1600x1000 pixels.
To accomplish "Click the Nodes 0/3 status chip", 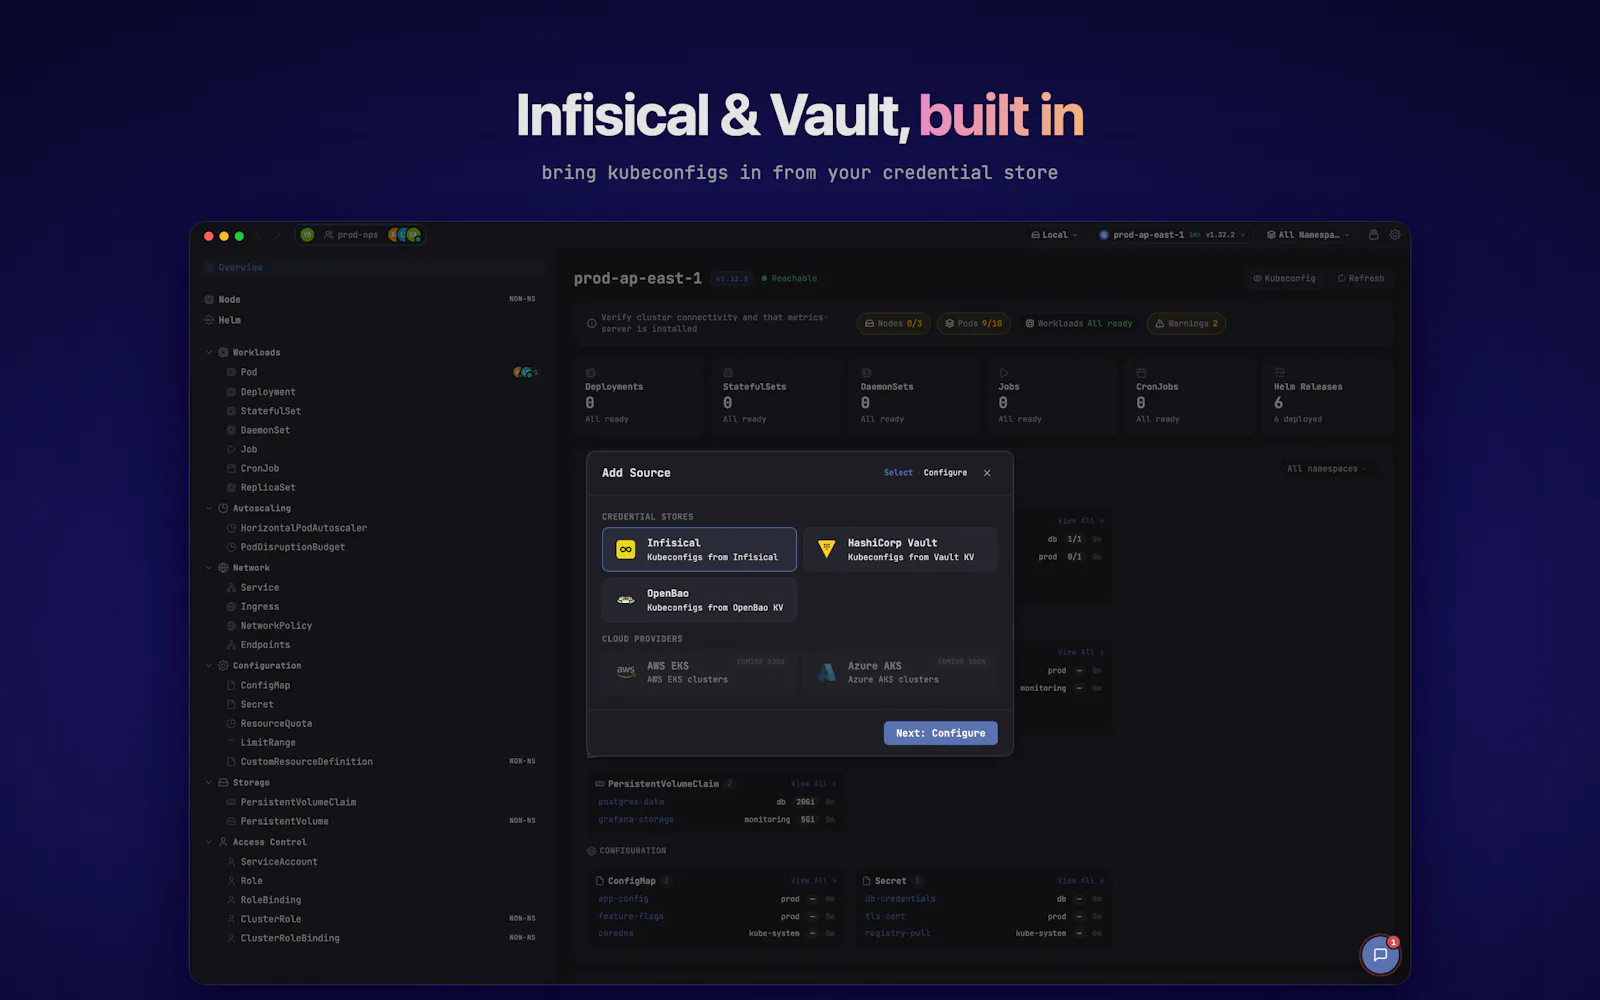I will coord(893,324).
